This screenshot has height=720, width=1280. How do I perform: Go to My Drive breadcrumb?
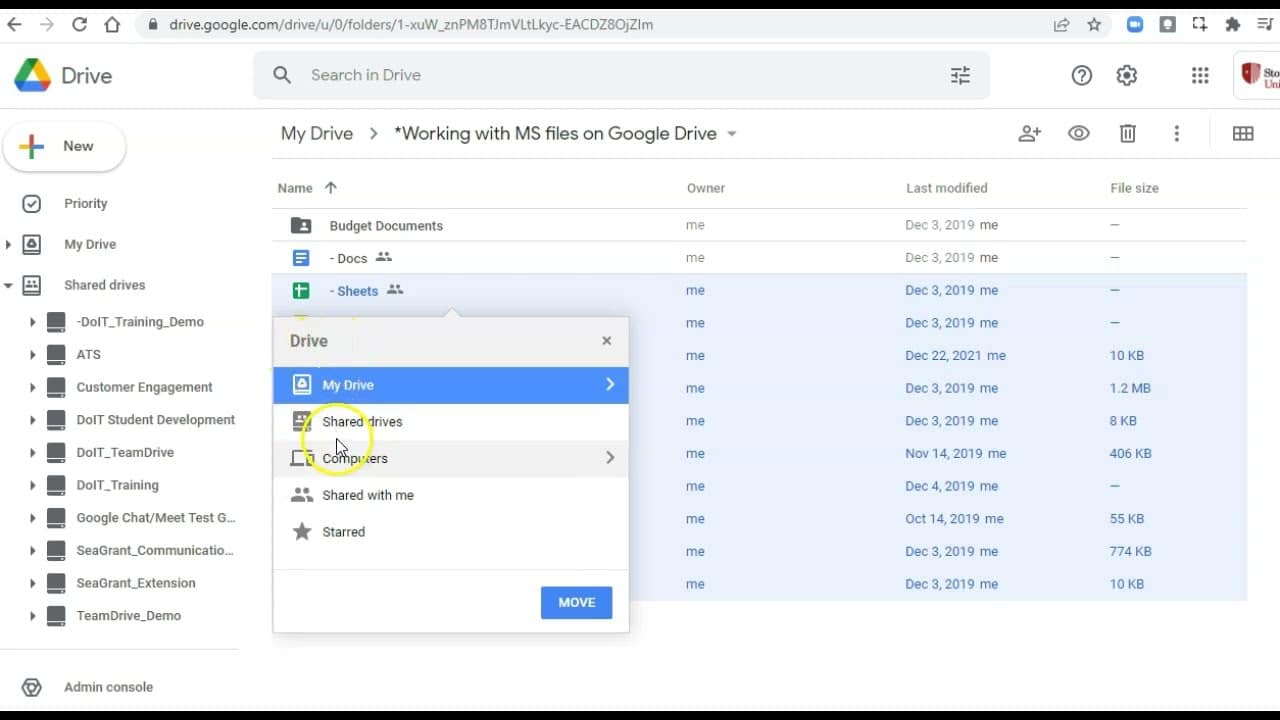[x=317, y=133]
